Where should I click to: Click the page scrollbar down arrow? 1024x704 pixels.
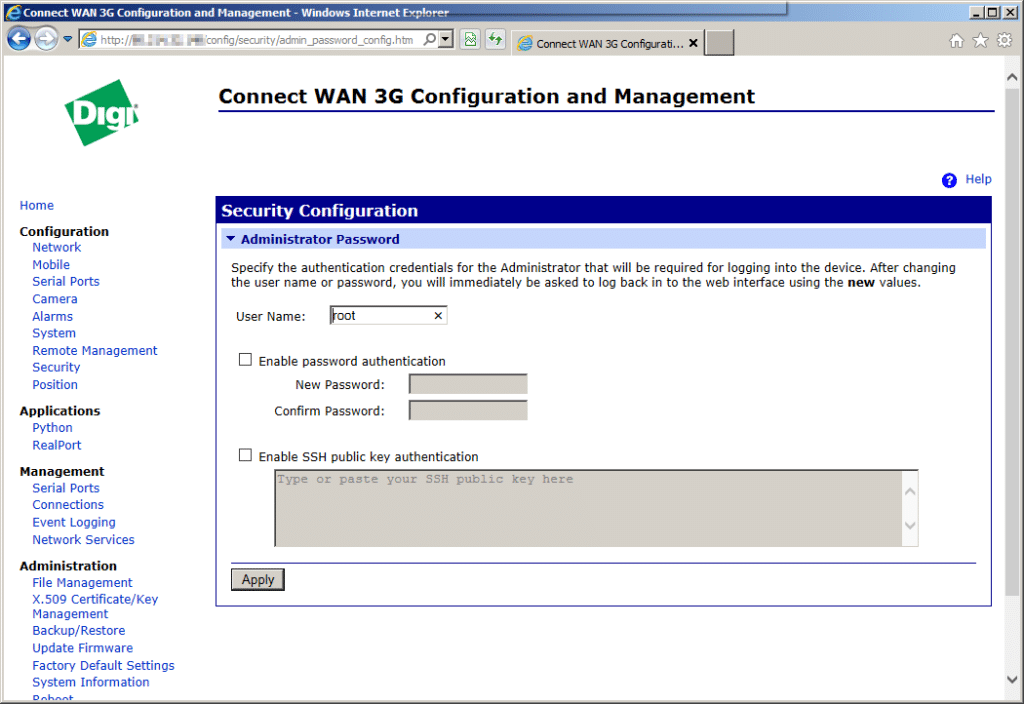click(x=1012, y=679)
